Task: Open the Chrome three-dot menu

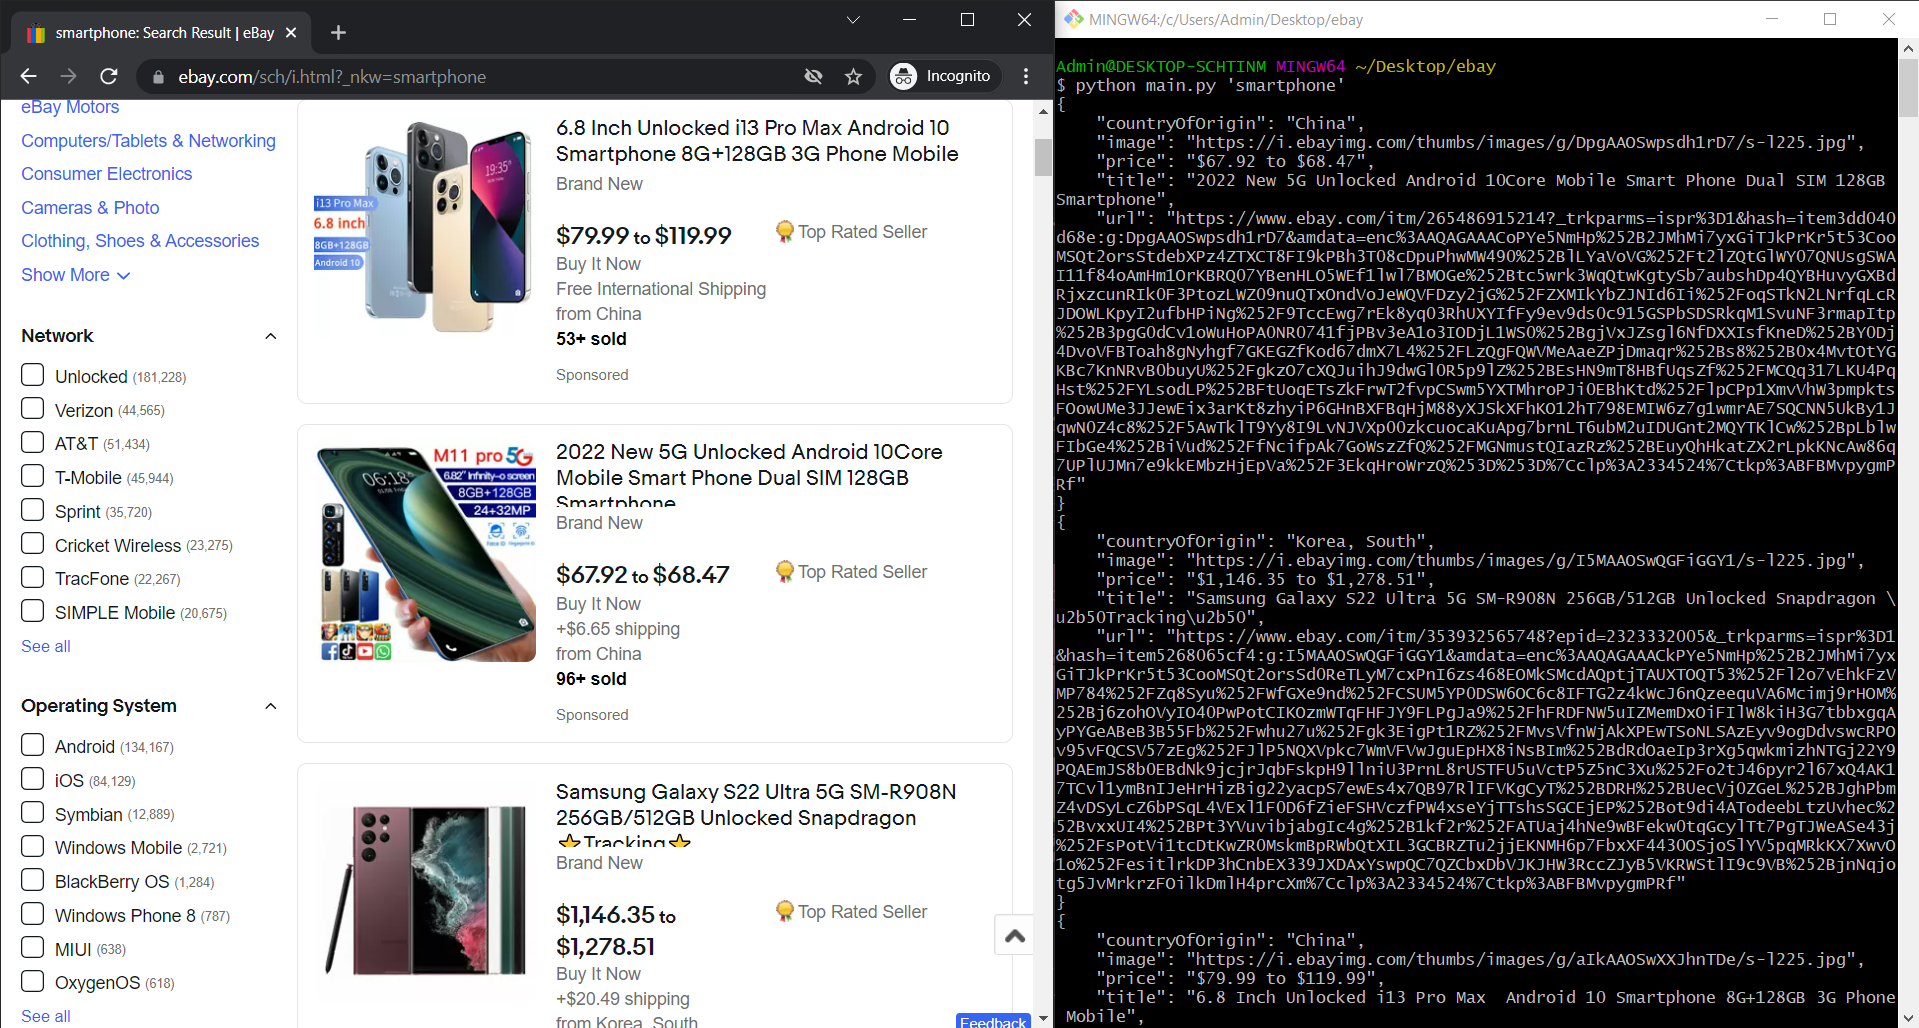Action: (1026, 76)
